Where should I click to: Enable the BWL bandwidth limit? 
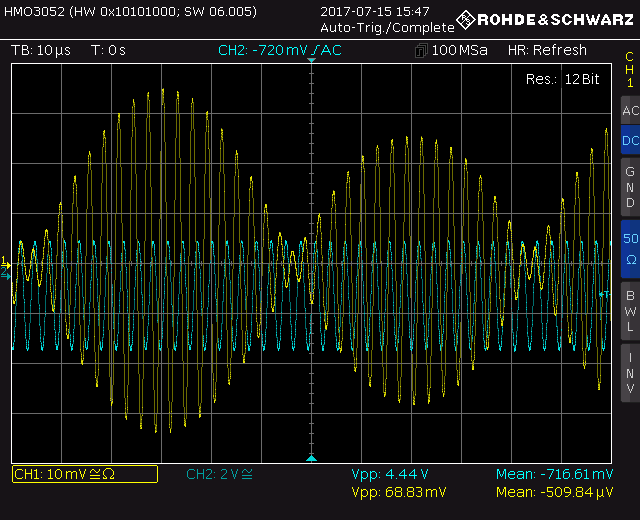point(629,310)
